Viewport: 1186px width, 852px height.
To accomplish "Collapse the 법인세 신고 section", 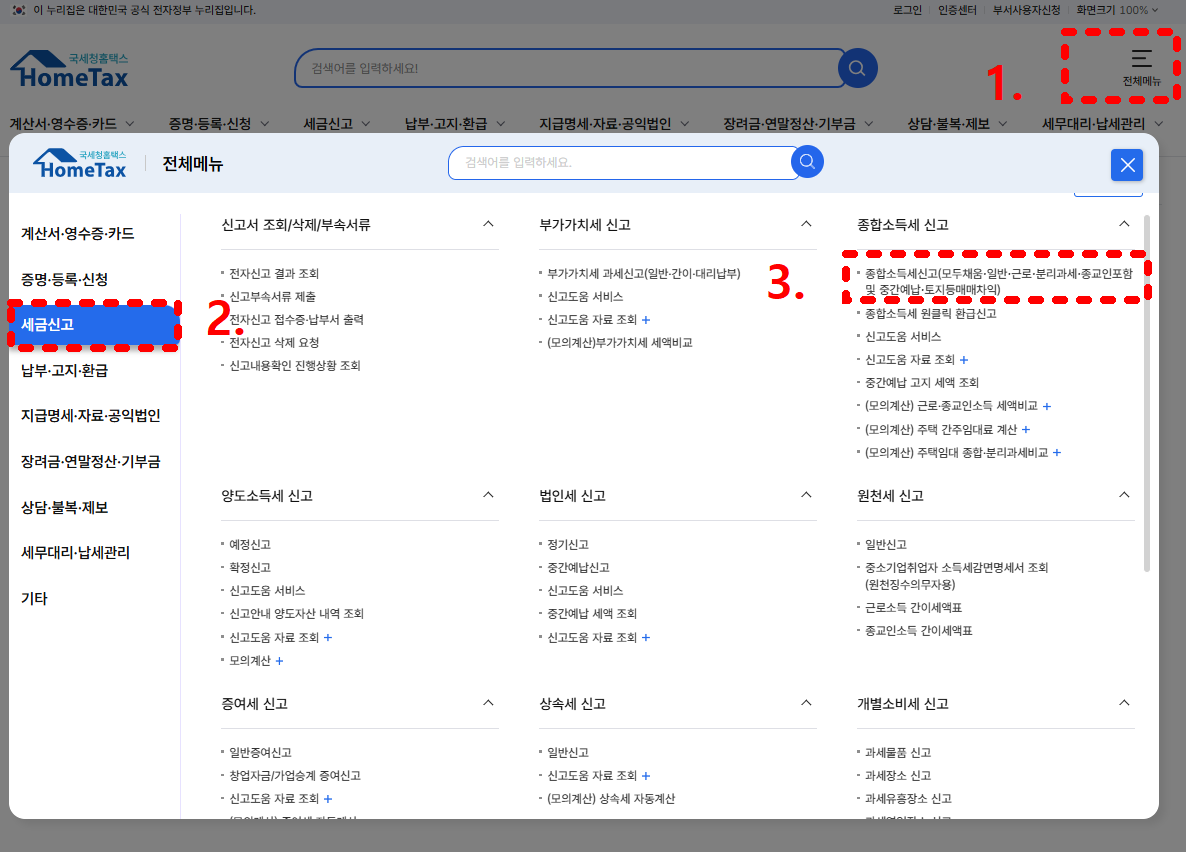I will coord(806,495).
